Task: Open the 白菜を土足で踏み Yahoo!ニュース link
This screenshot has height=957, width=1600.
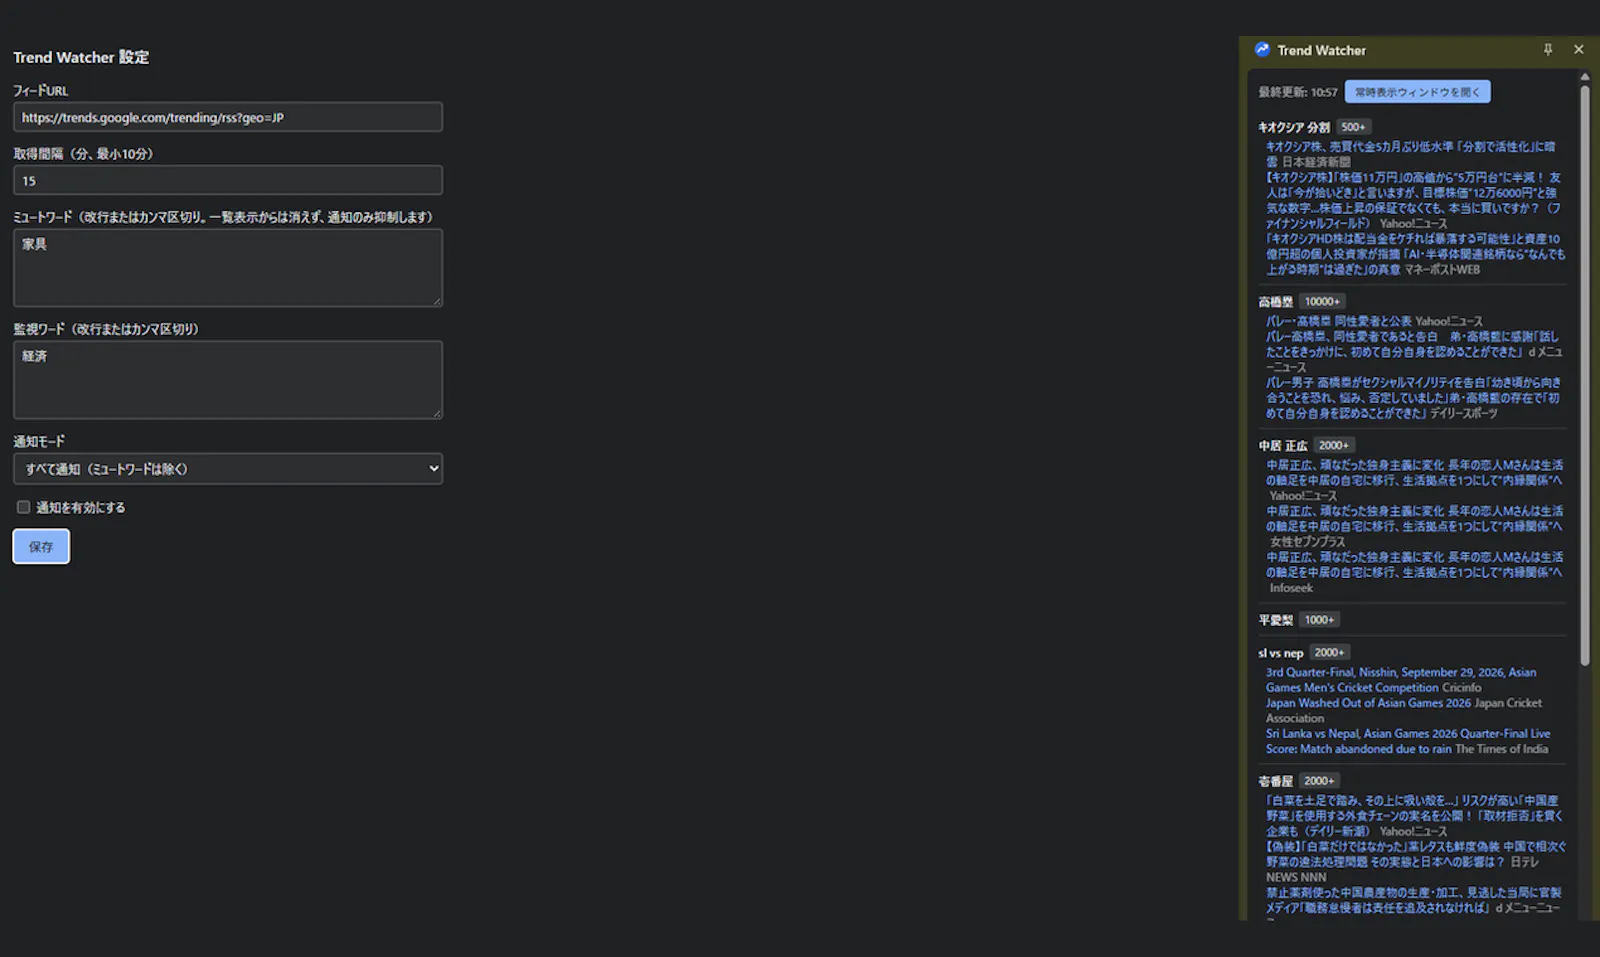Action: pyautogui.click(x=1414, y=816)
